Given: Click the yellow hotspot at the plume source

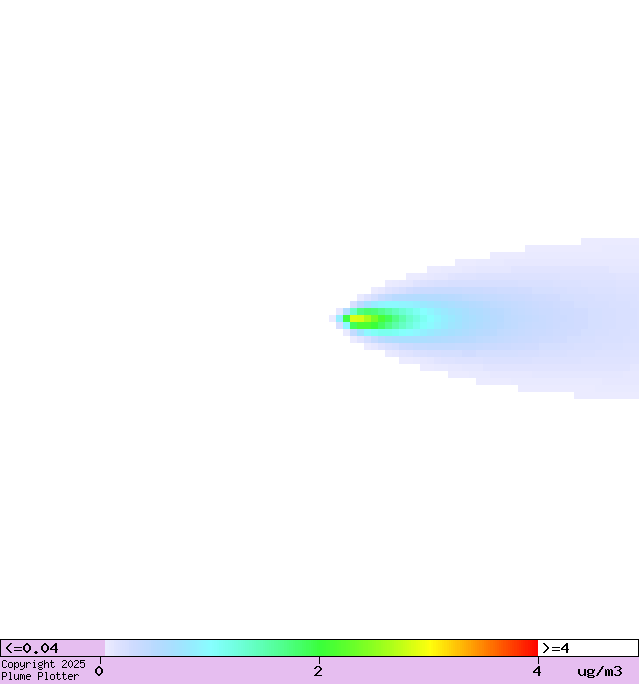Looking at the screenshot, I should point(360,319).
